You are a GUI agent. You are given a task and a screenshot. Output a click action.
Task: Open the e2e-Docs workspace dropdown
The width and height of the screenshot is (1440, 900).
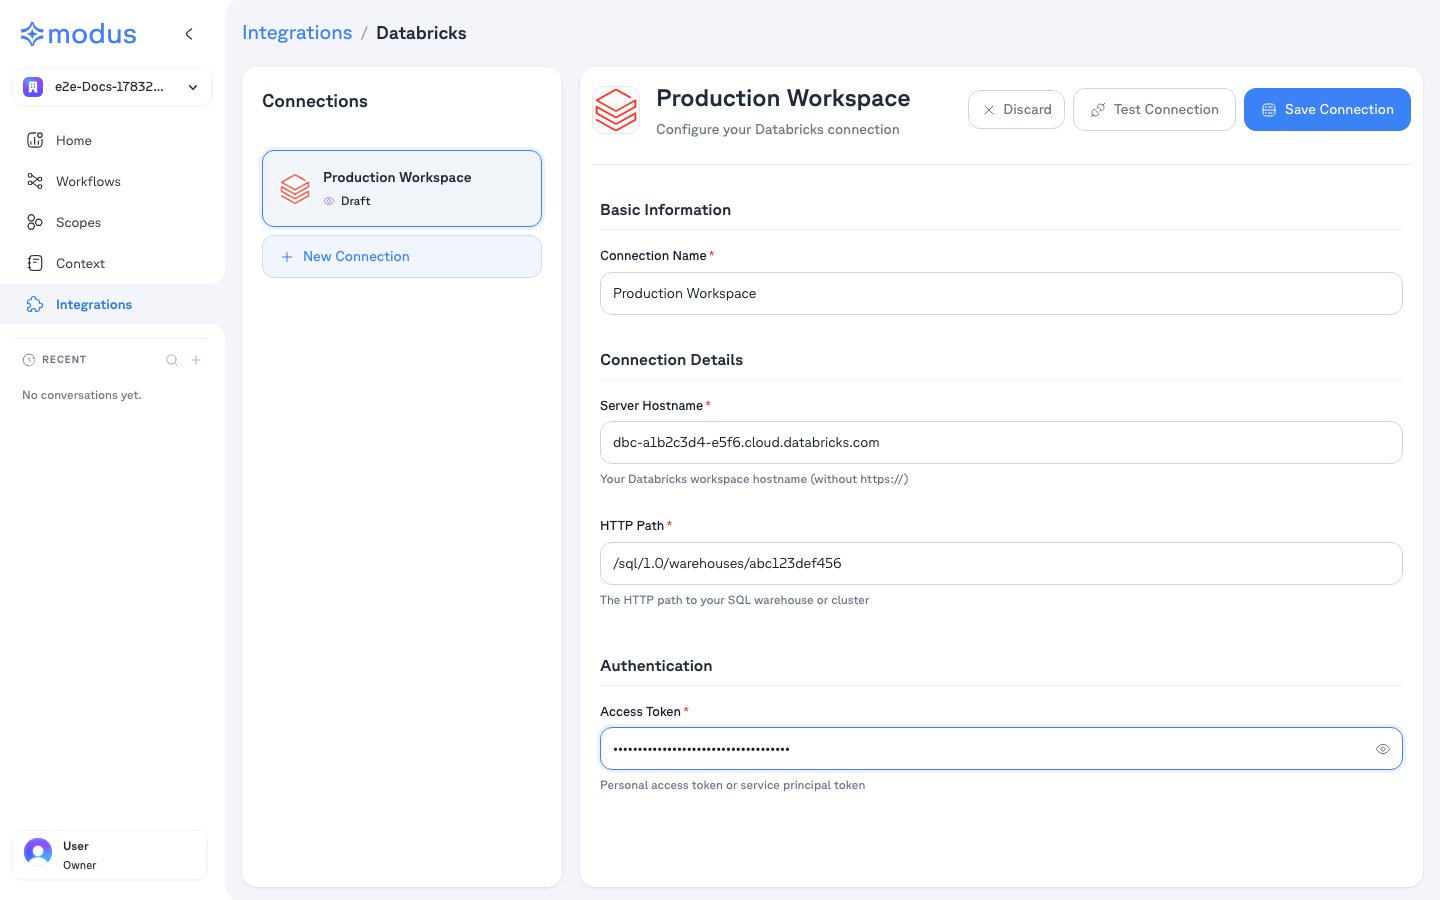tap(112, 87)
